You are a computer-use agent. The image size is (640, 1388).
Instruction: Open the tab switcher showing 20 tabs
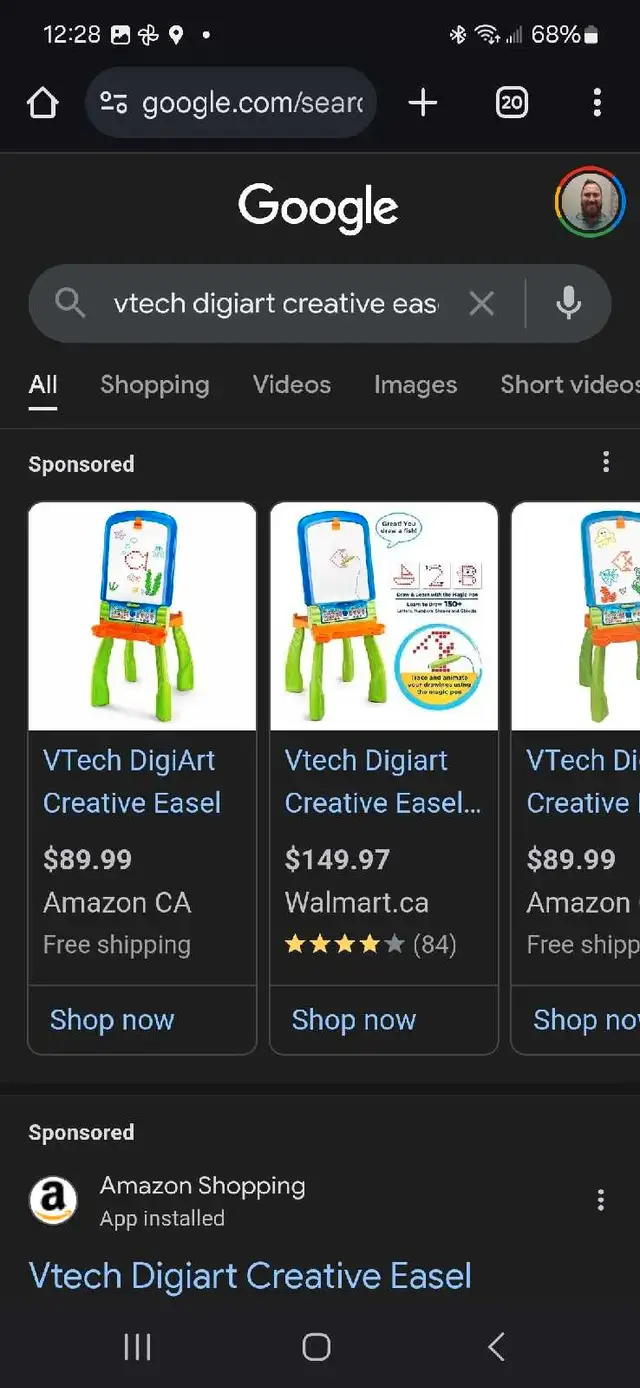point(511,102)
